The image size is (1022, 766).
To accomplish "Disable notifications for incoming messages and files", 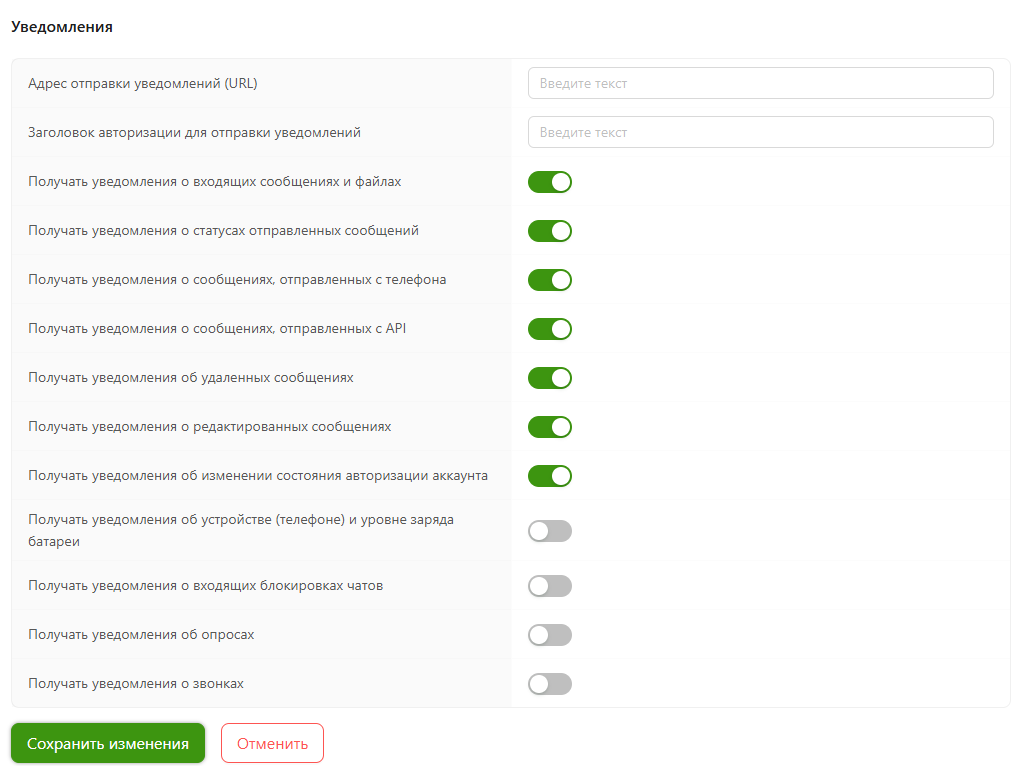I will coord(550,182).
